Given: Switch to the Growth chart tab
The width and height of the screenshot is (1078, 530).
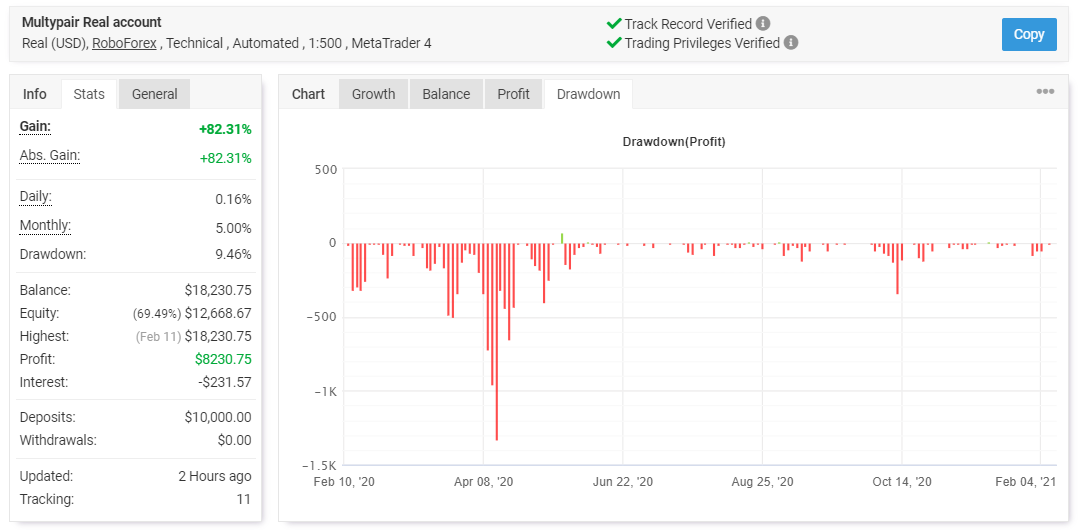Looking at the screenshot, I should pyautogui.click(x=373, y=94).
